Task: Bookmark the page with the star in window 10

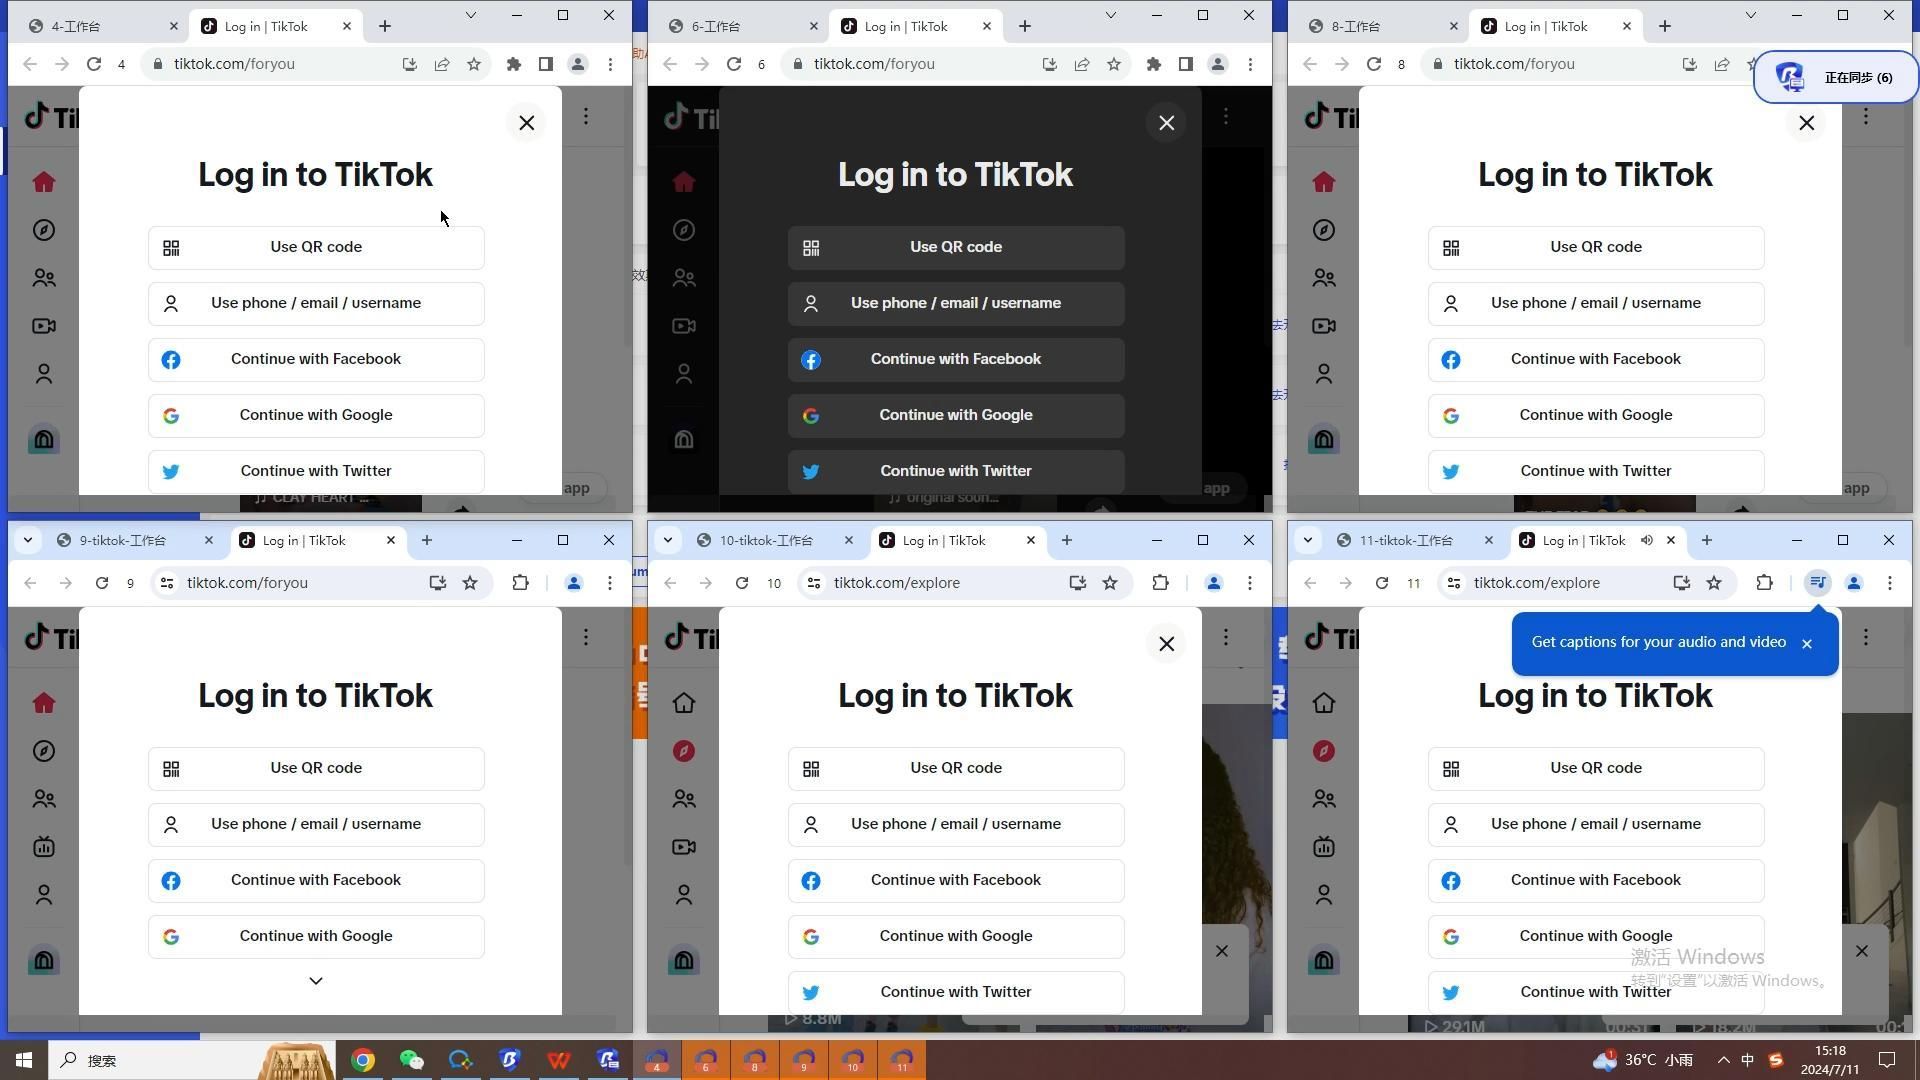Action: point(1110,583)
